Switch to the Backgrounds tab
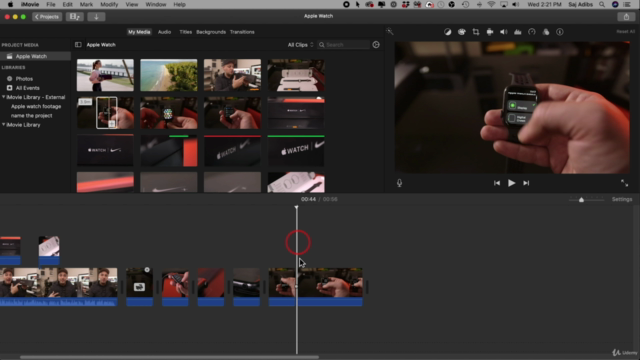640x360 pixels. click(x=211, y=32)
